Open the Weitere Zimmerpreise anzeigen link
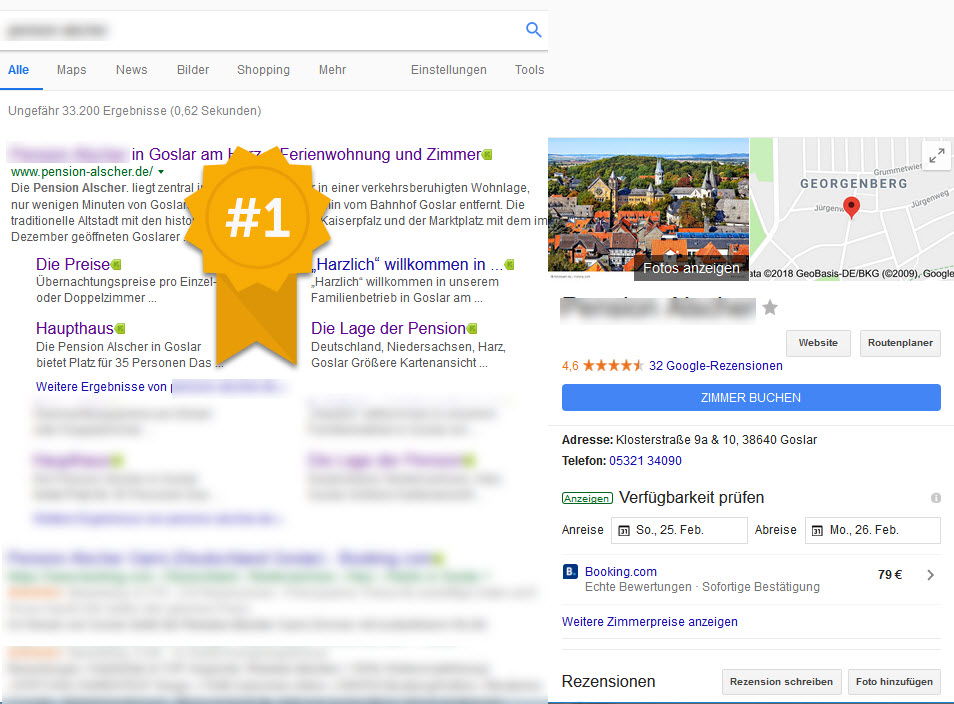954x704 pixels. click(649, 622)
